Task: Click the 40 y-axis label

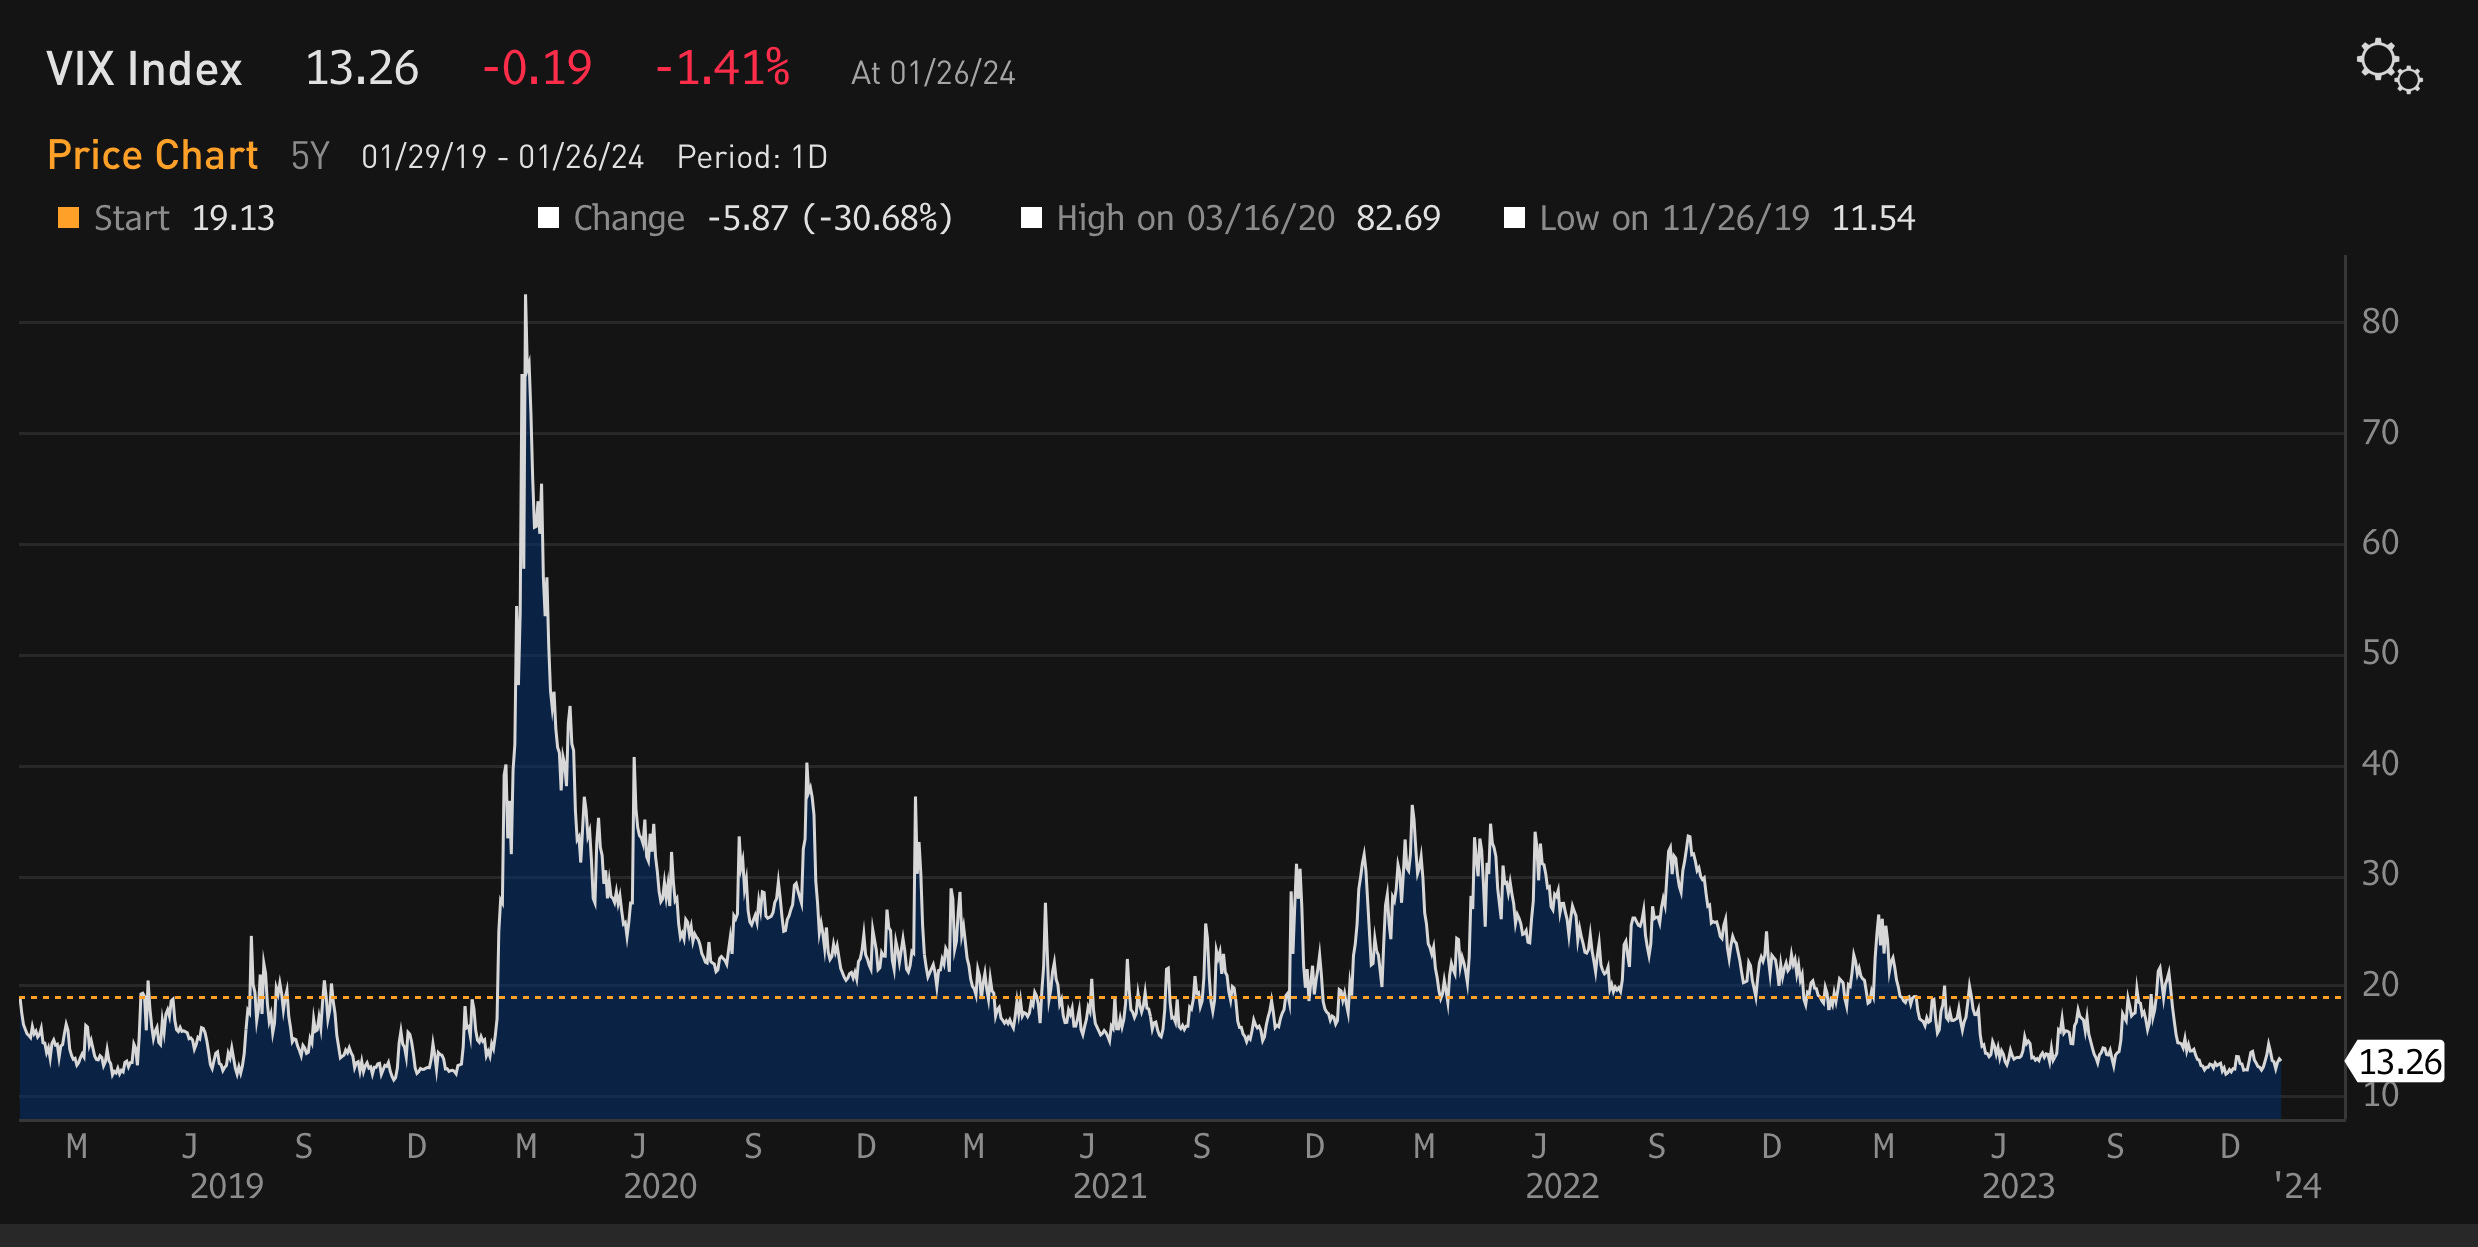Action: 2380,763
